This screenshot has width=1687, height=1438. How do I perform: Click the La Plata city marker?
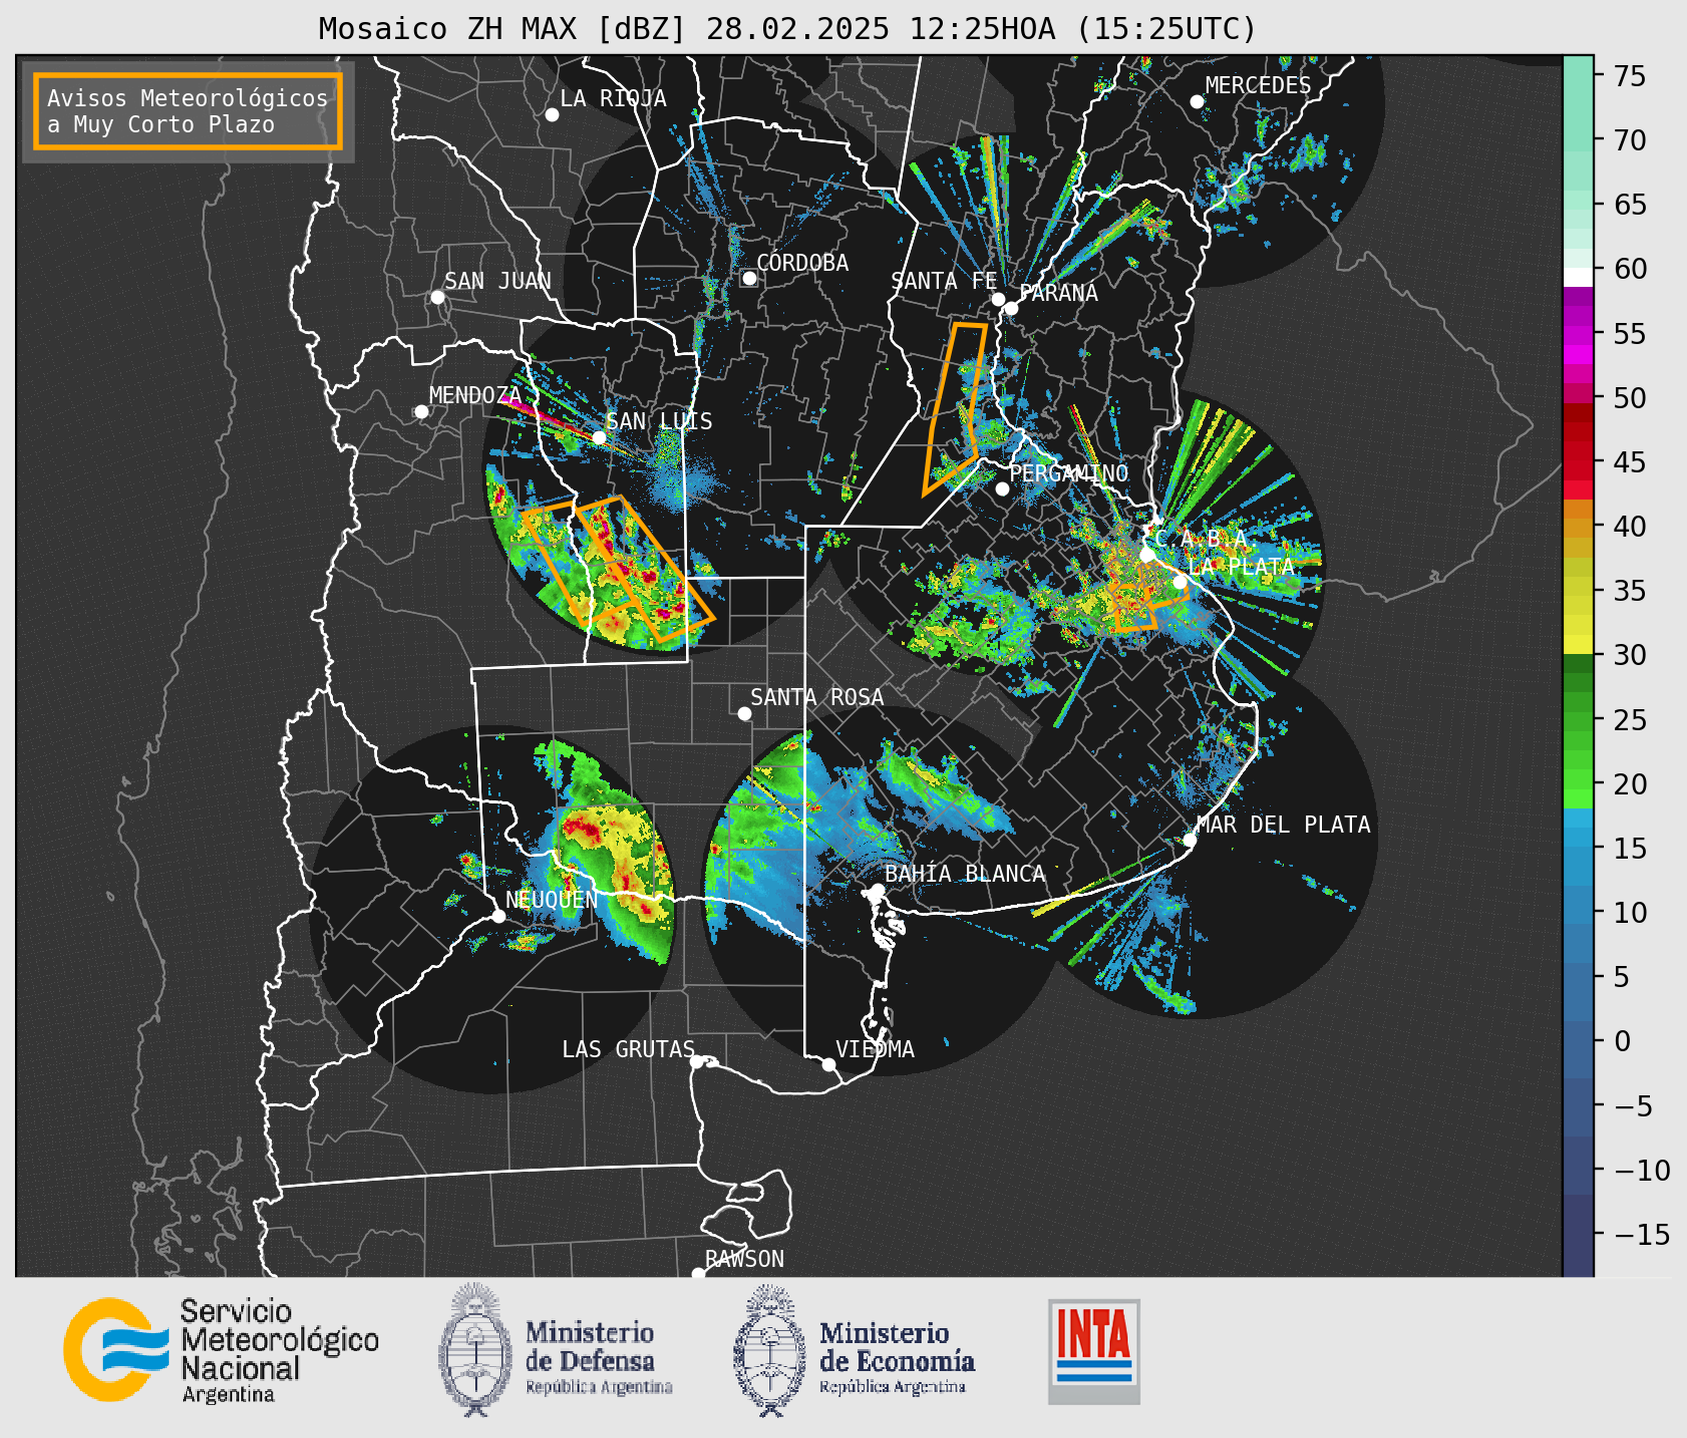(1180, 582)
